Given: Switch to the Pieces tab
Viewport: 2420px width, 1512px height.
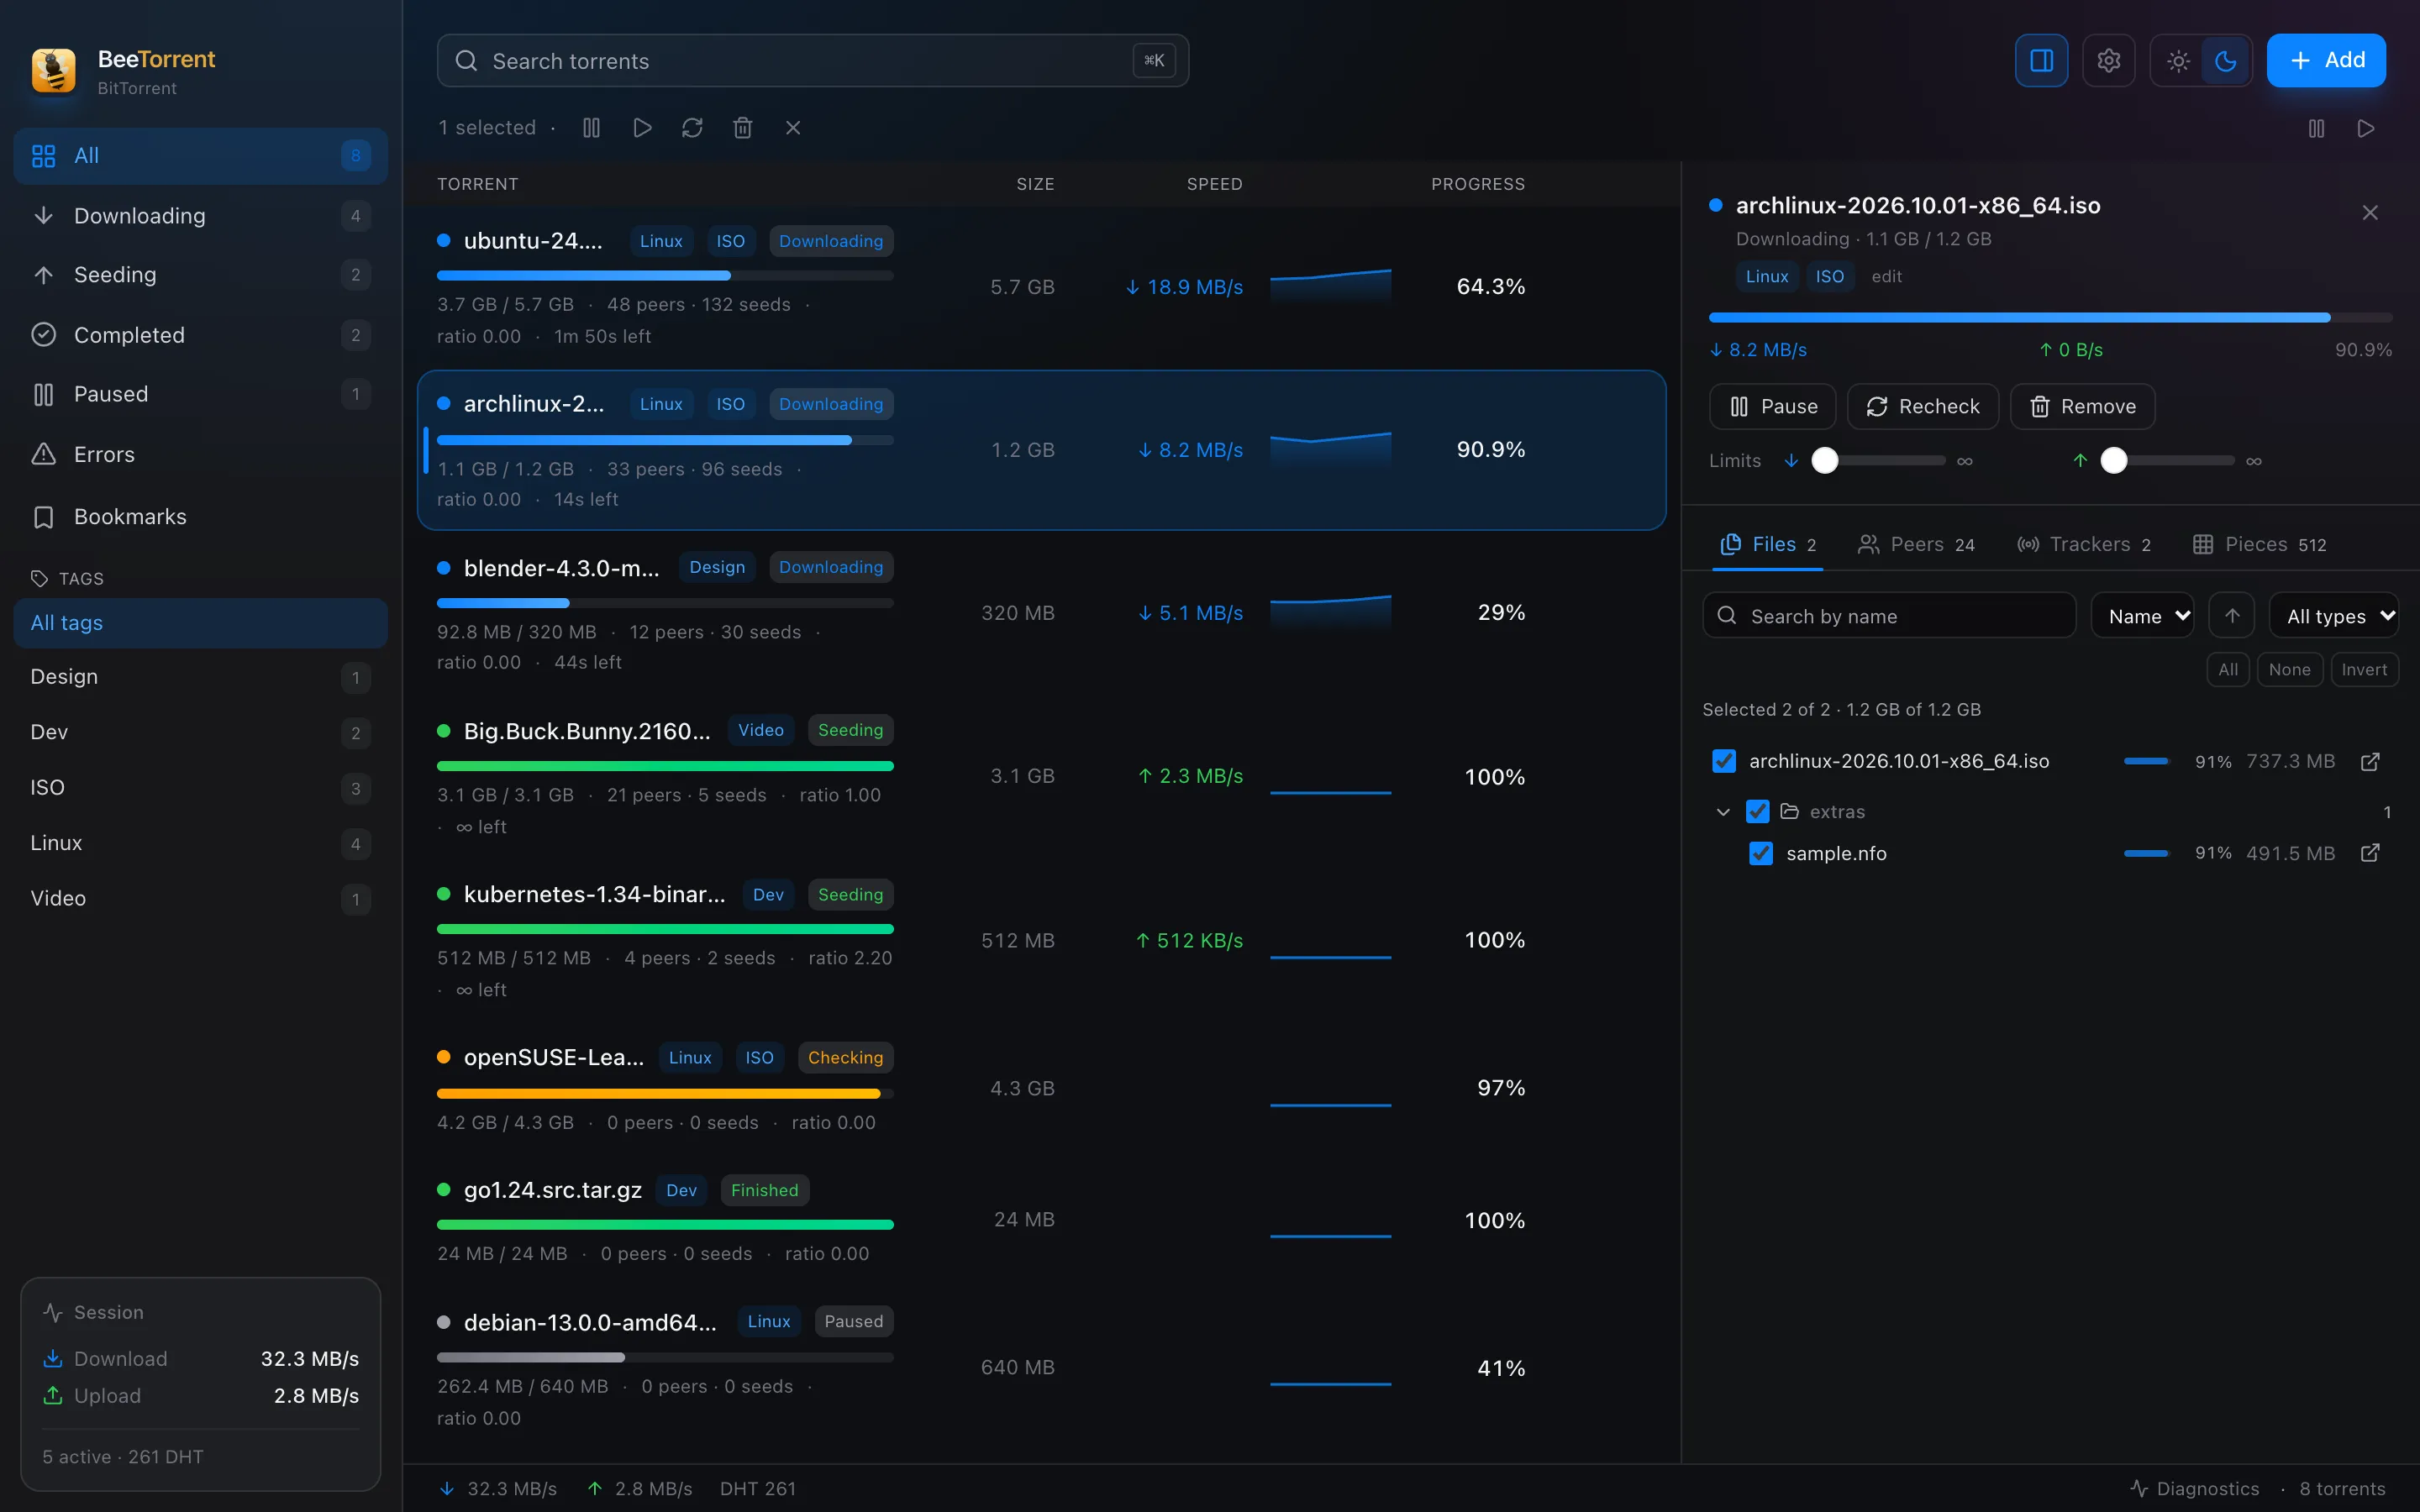Looking at the screenshot, I should tap(2260, 544).
